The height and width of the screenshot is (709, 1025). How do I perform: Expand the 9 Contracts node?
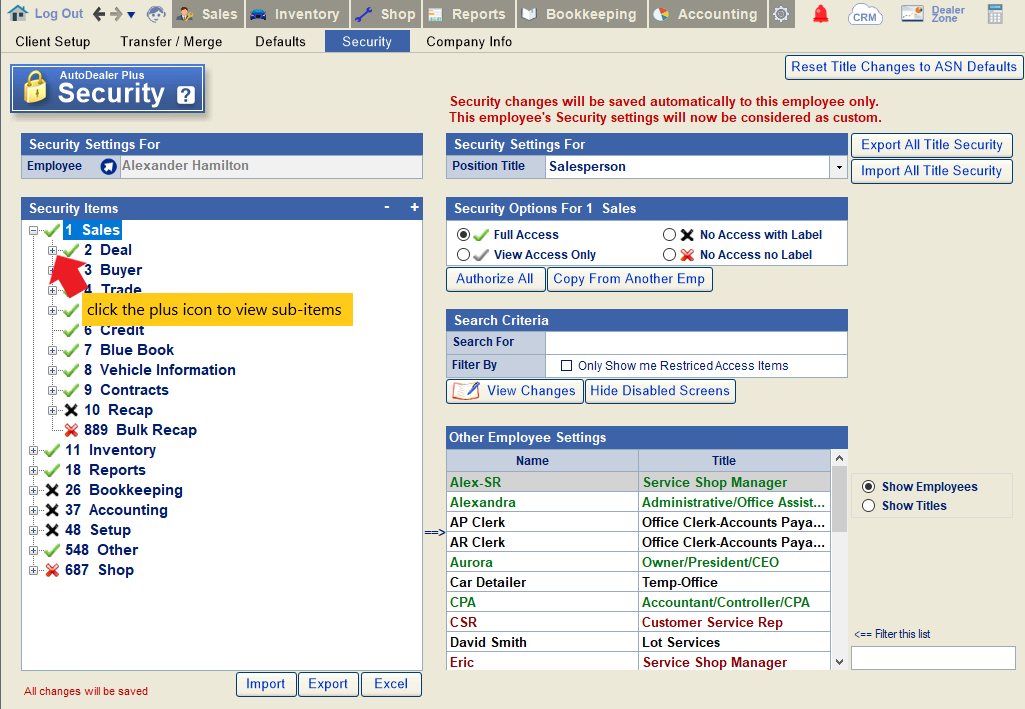click(x=52, y=390)
